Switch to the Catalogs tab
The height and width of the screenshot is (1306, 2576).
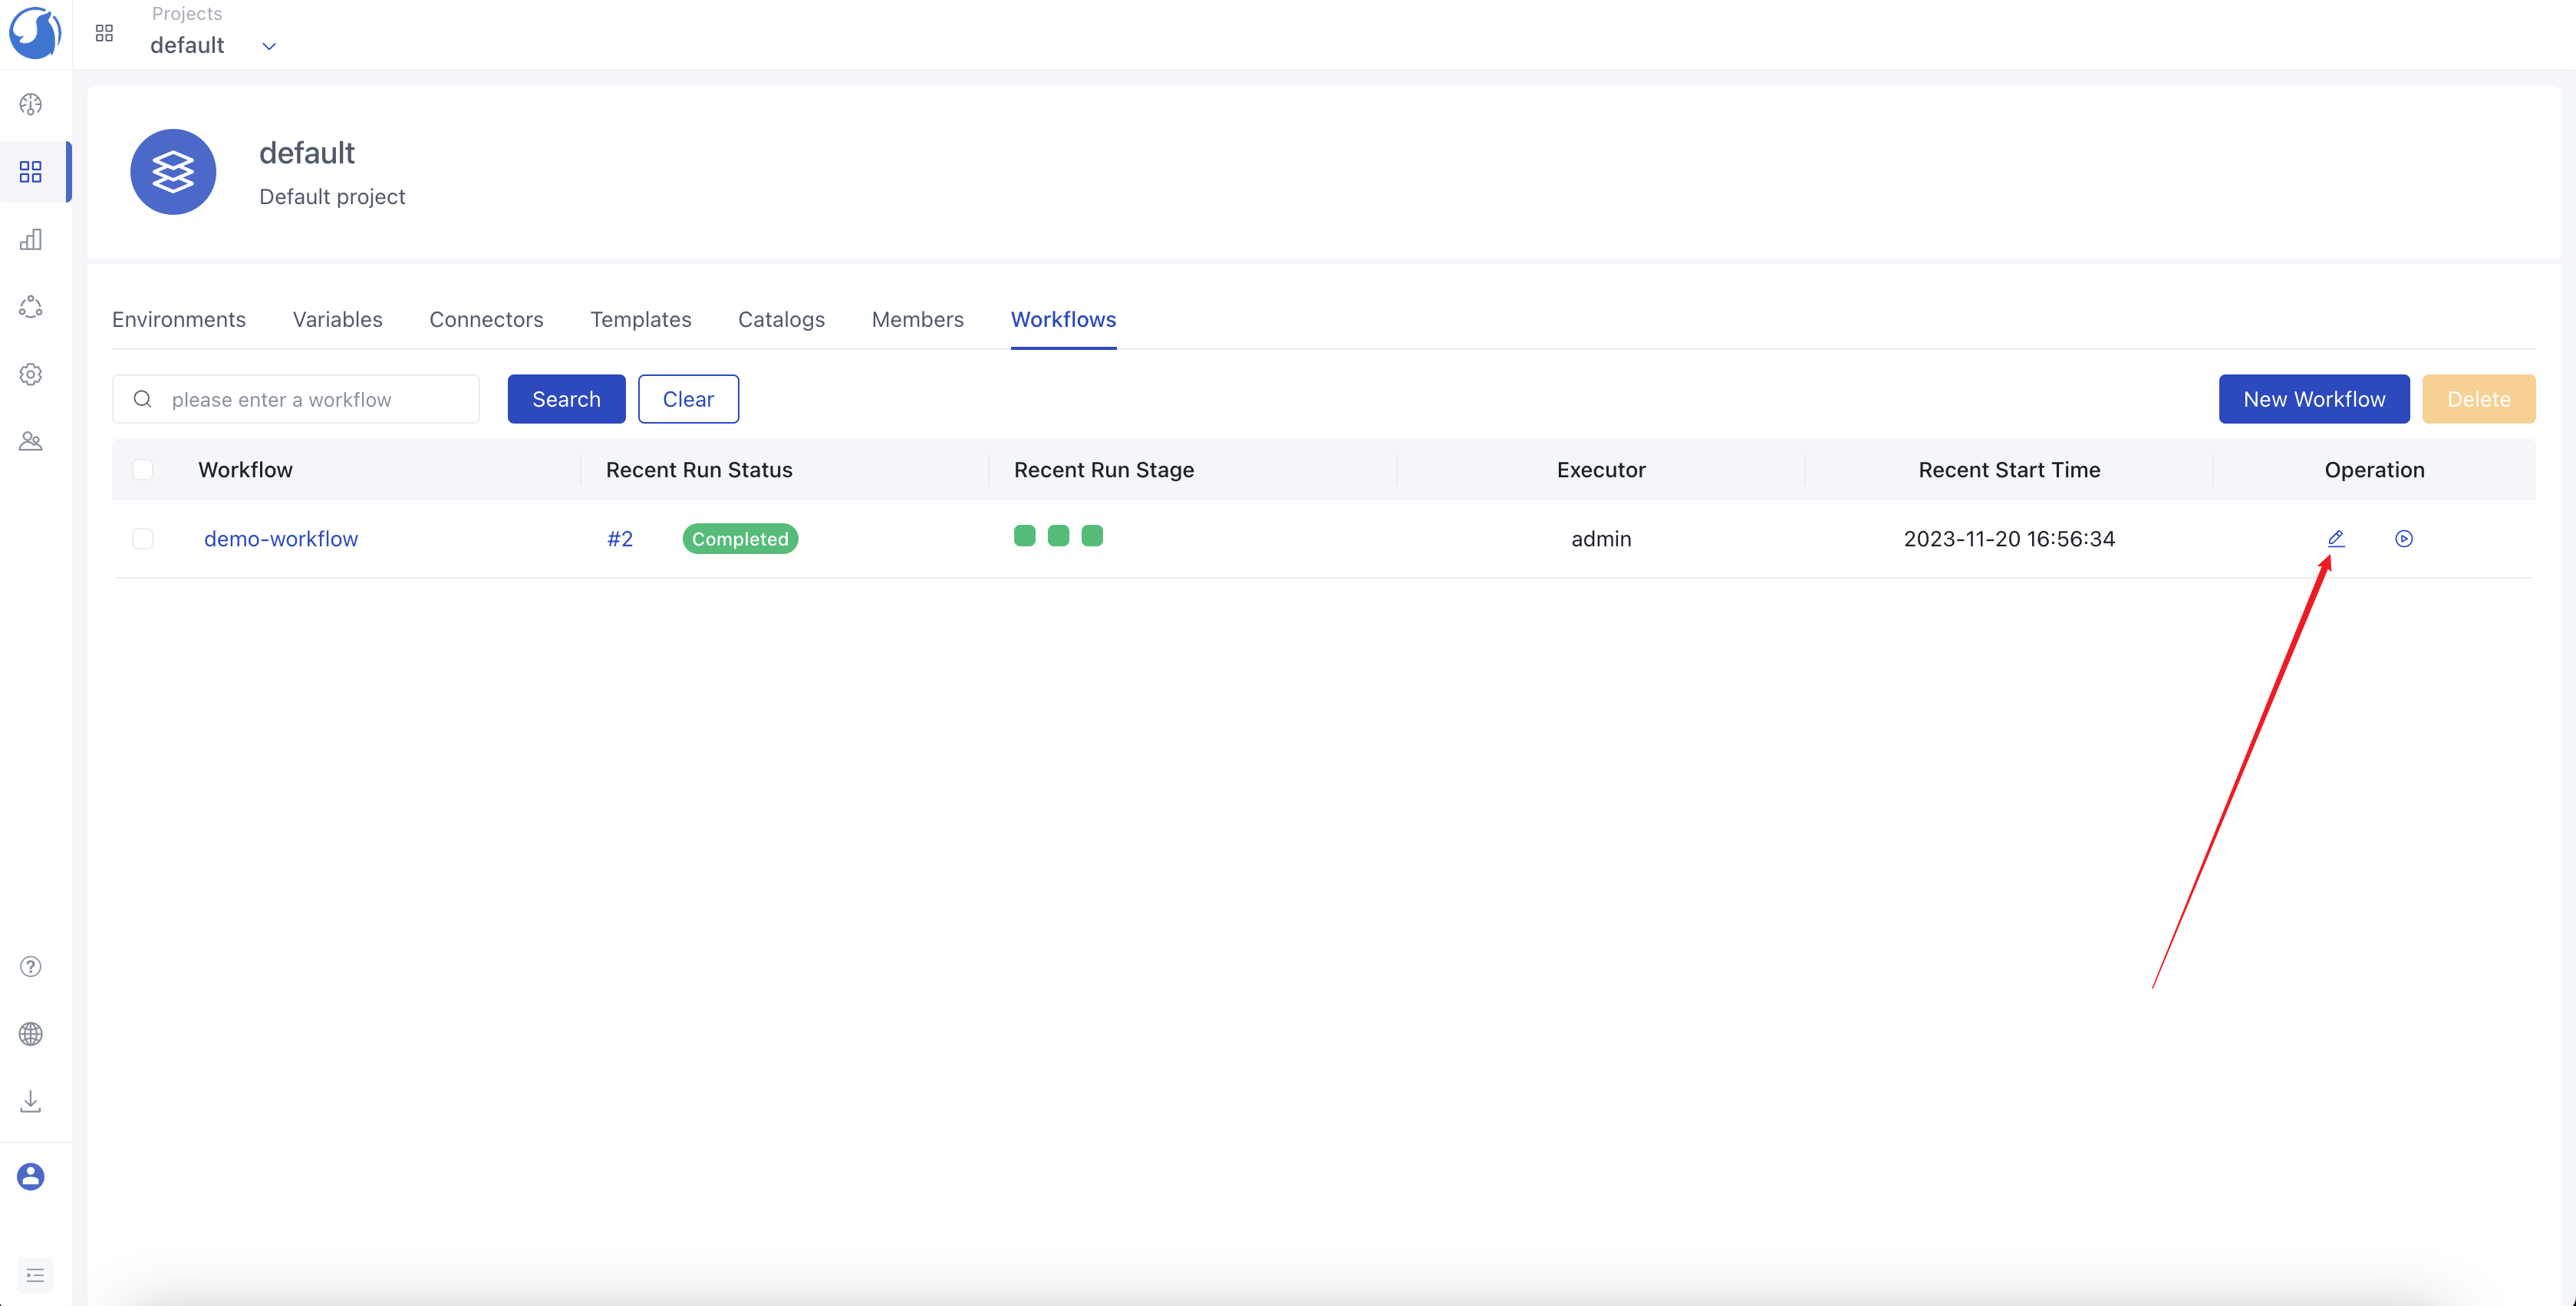(x=782, y=319)
